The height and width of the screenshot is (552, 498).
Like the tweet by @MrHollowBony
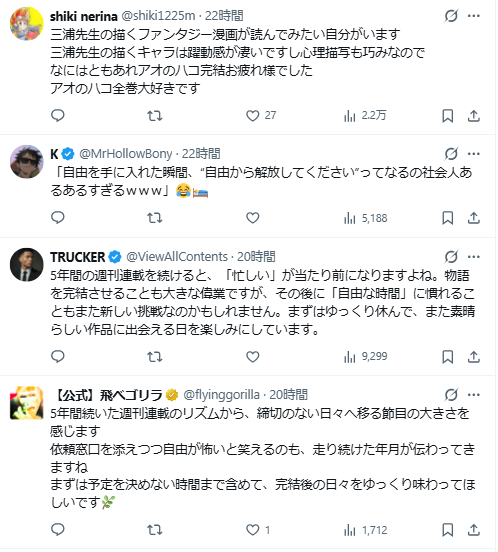(x=252, y=218)
